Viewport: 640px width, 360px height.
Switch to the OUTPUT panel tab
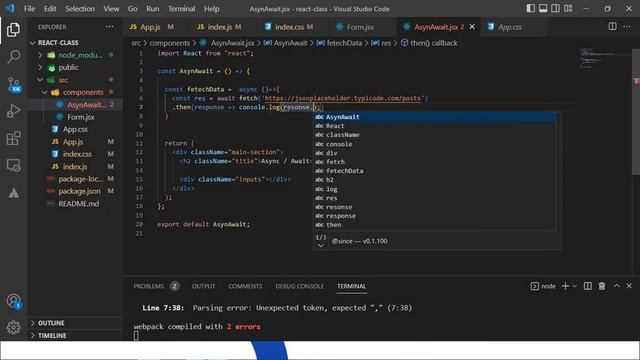point(203,286)
